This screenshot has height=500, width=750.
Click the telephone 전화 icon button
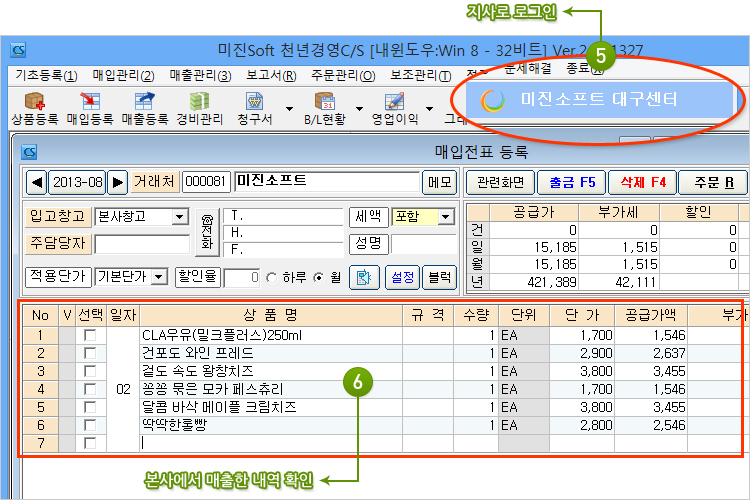(x=207, y=232)
